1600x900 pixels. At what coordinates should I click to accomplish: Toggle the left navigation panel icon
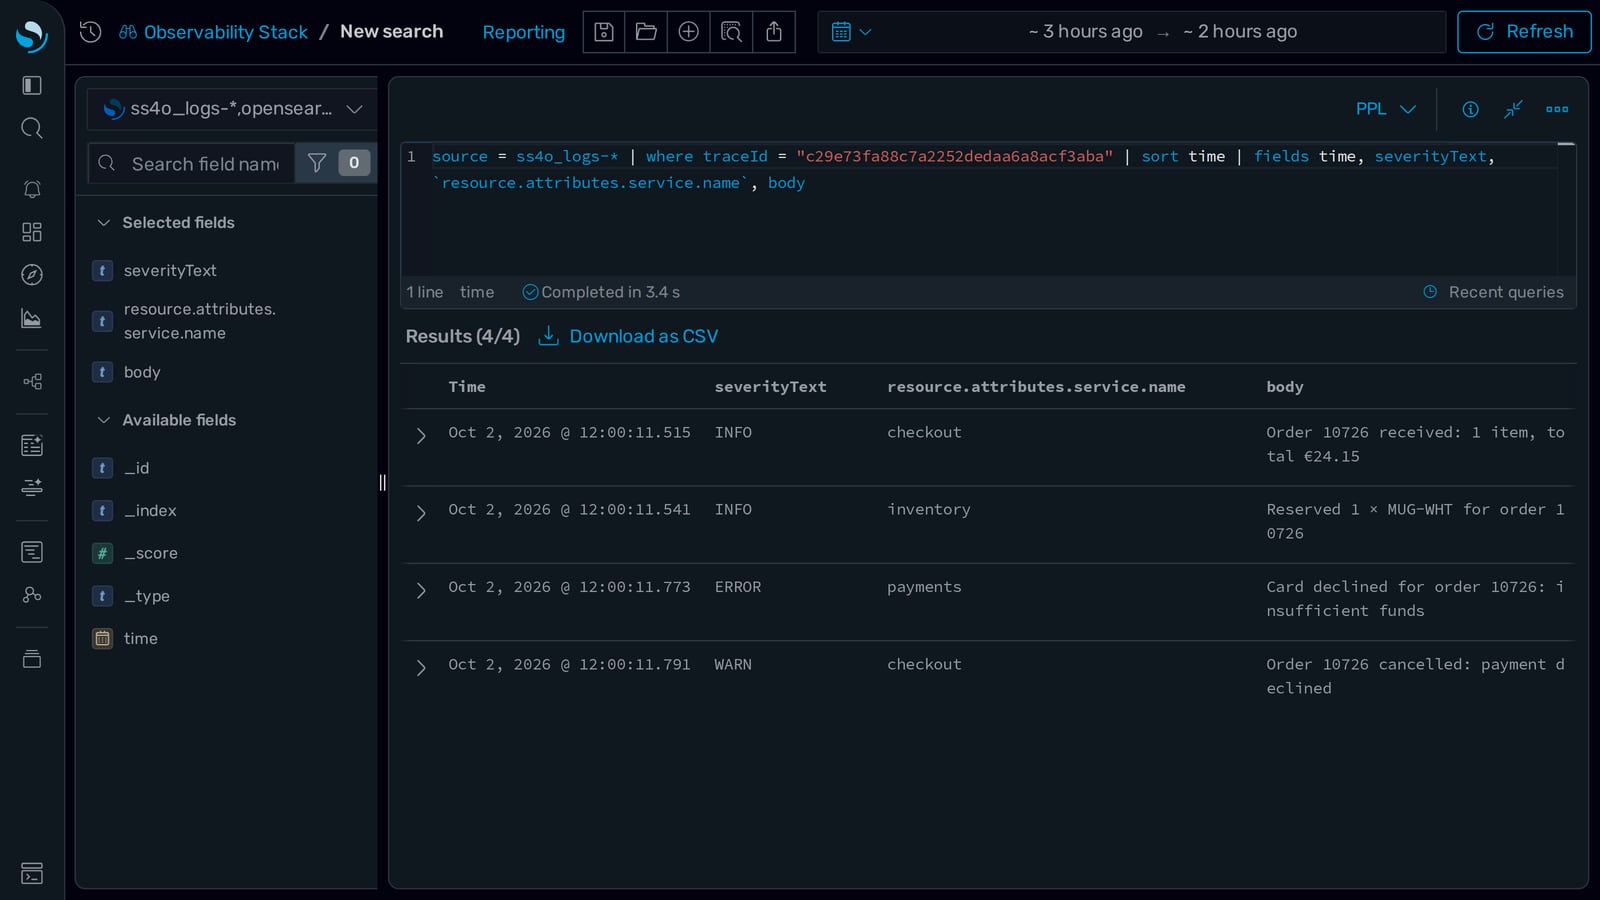32,85
